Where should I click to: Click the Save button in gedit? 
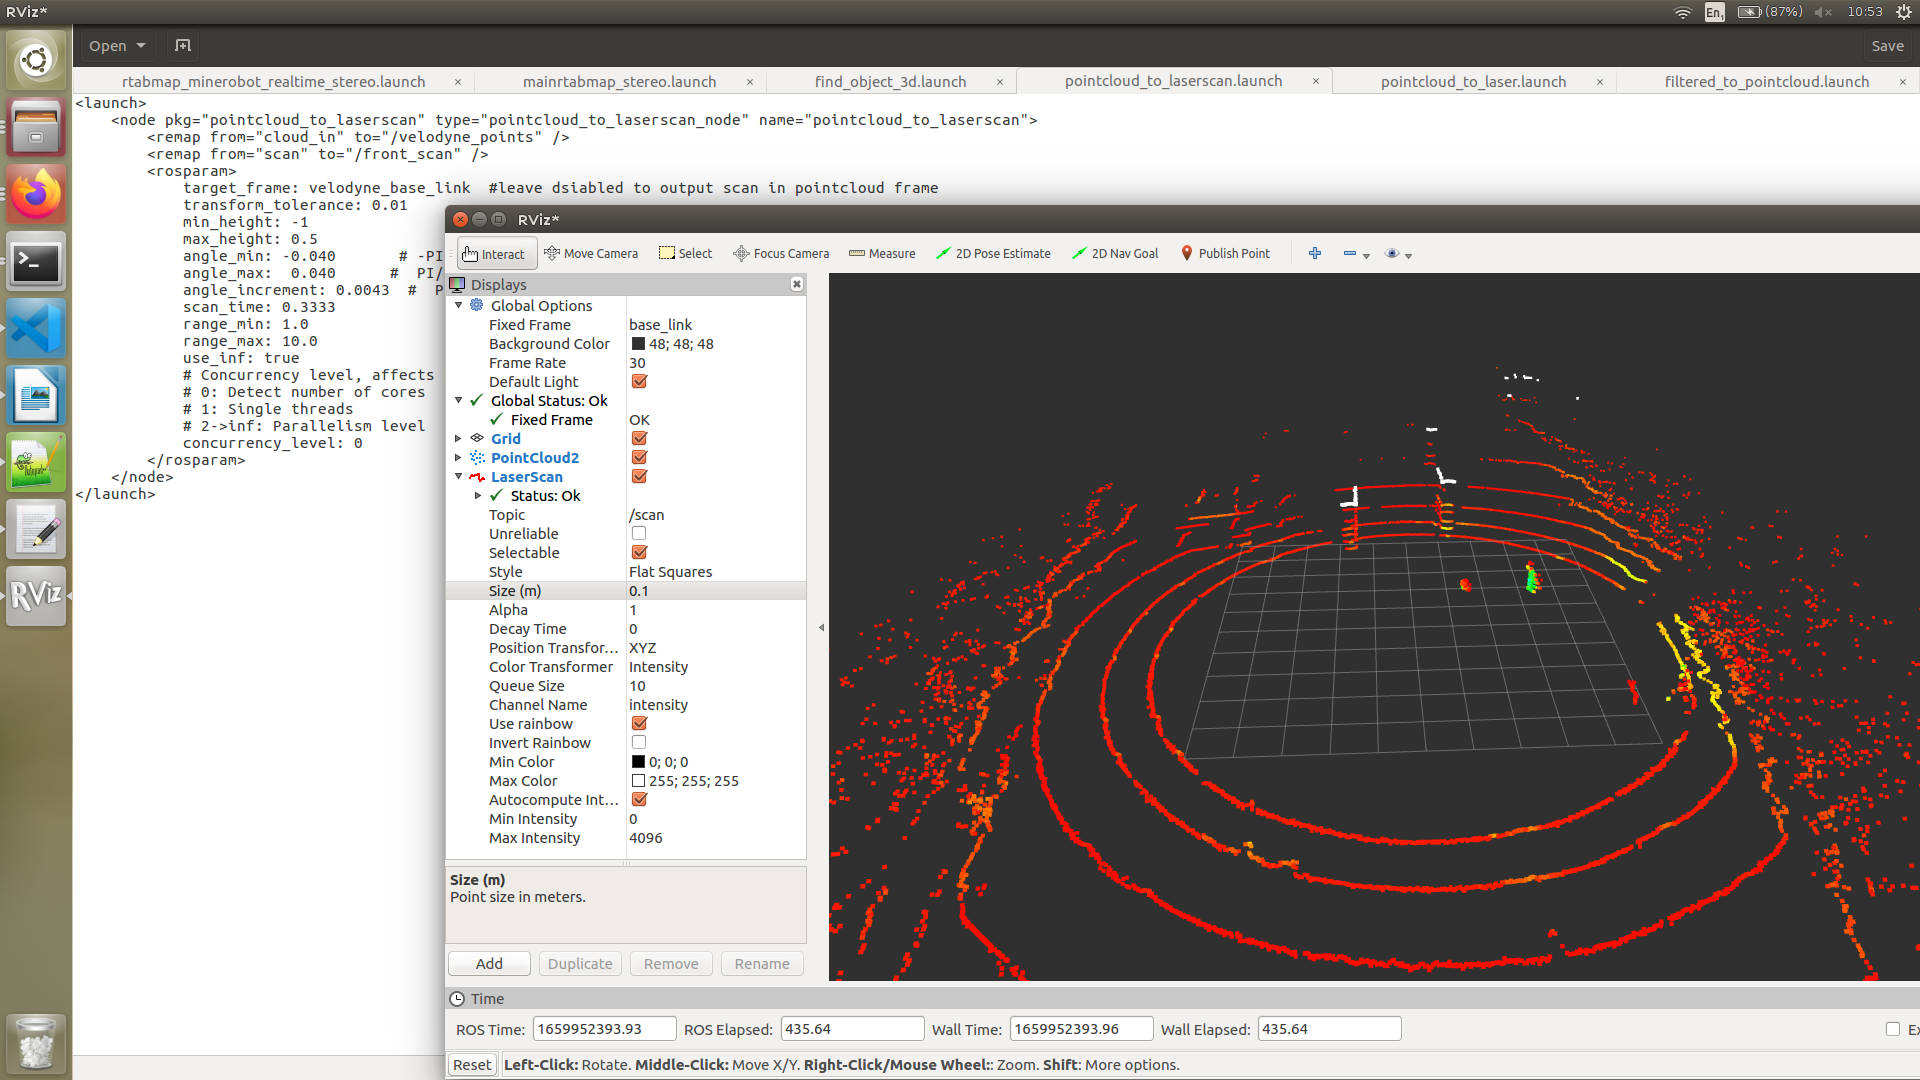pos(1887,45)
